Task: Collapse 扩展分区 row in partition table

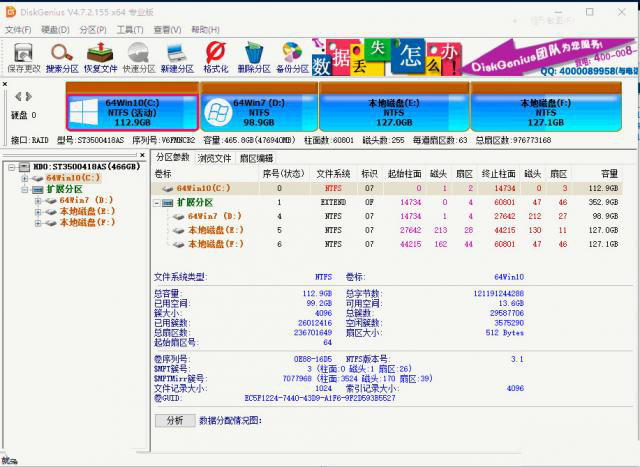Action: 157,202
